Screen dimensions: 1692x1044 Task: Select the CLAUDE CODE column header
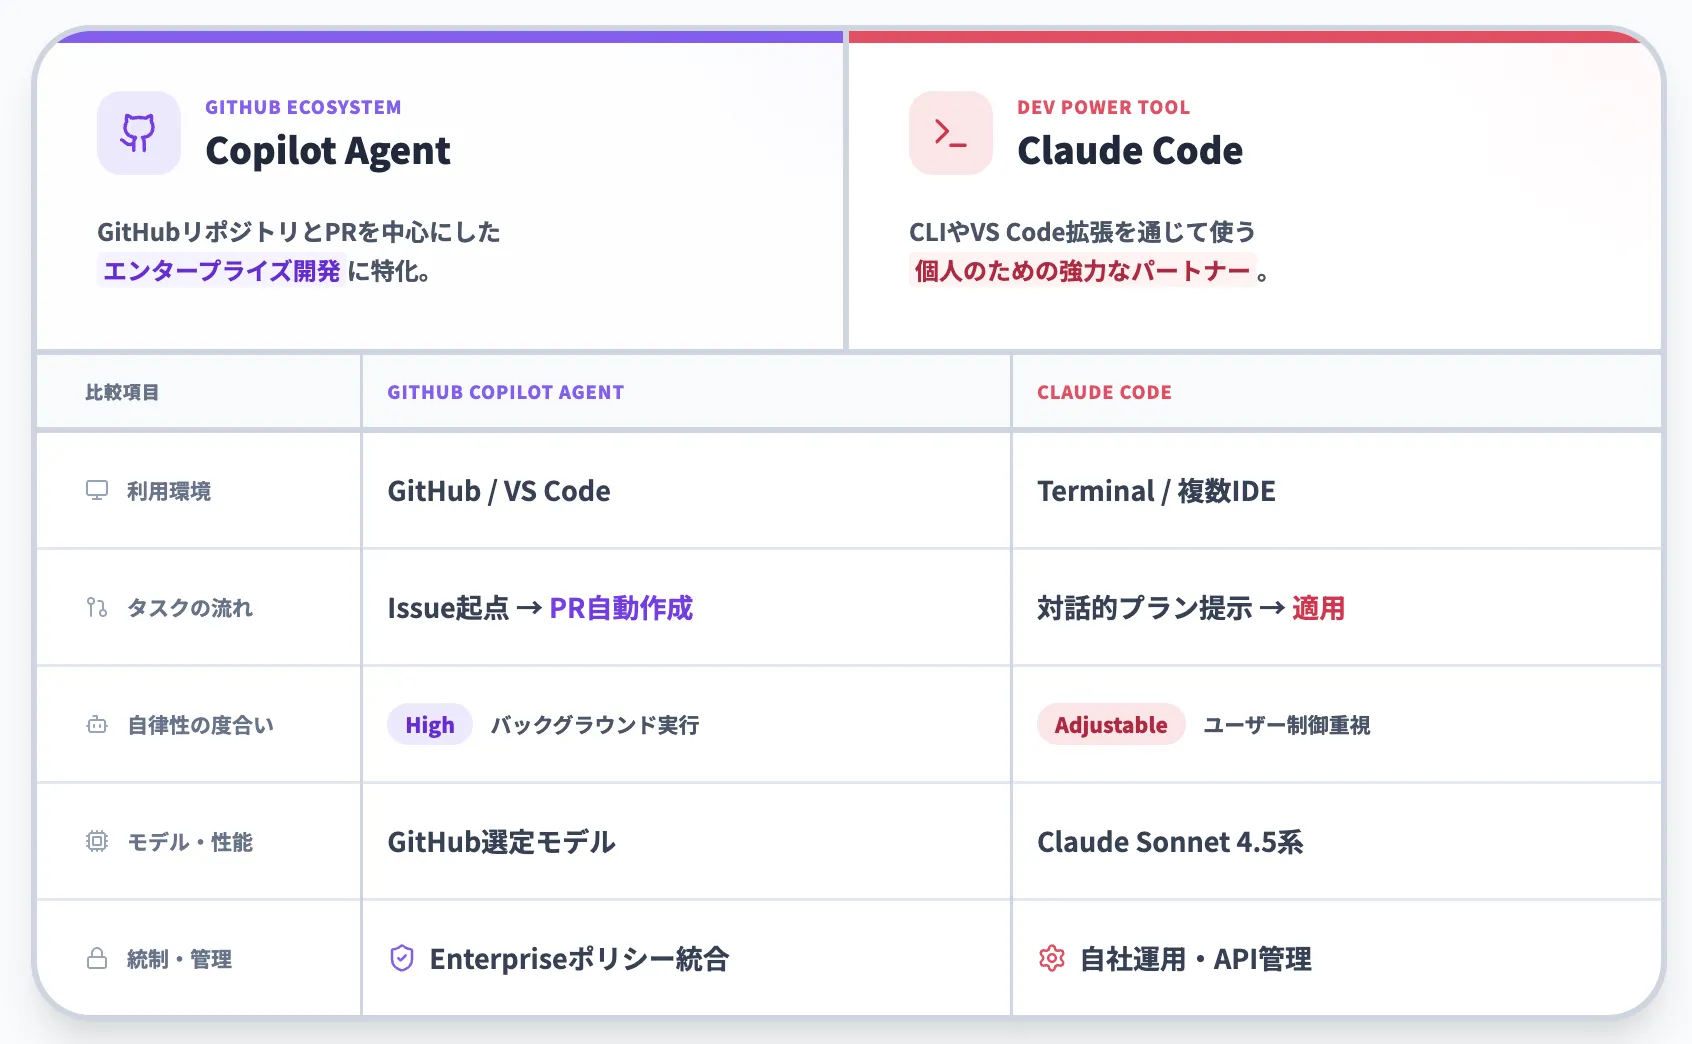[1104, 392]
